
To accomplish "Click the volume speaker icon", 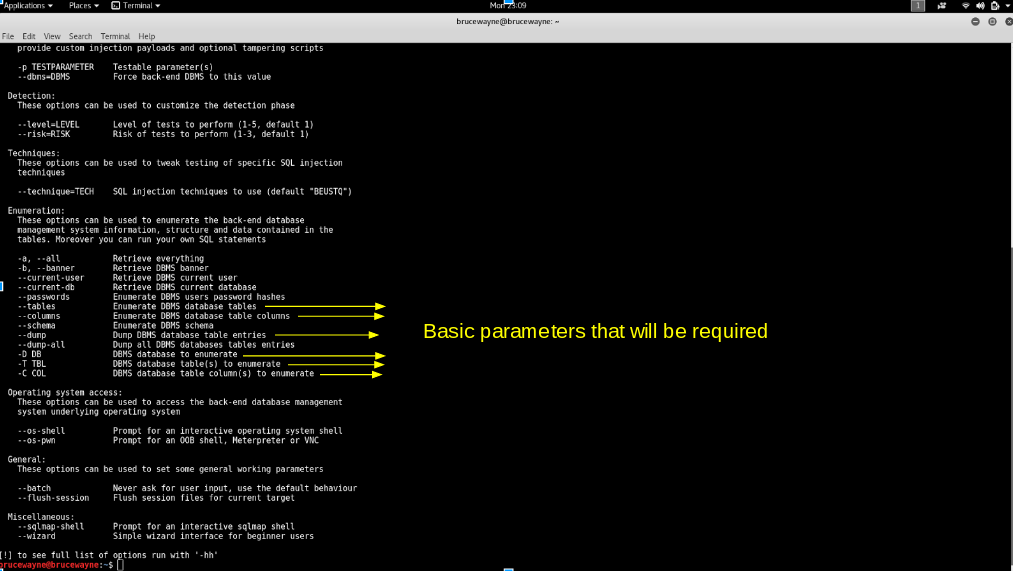I will [x=980, y=6].
